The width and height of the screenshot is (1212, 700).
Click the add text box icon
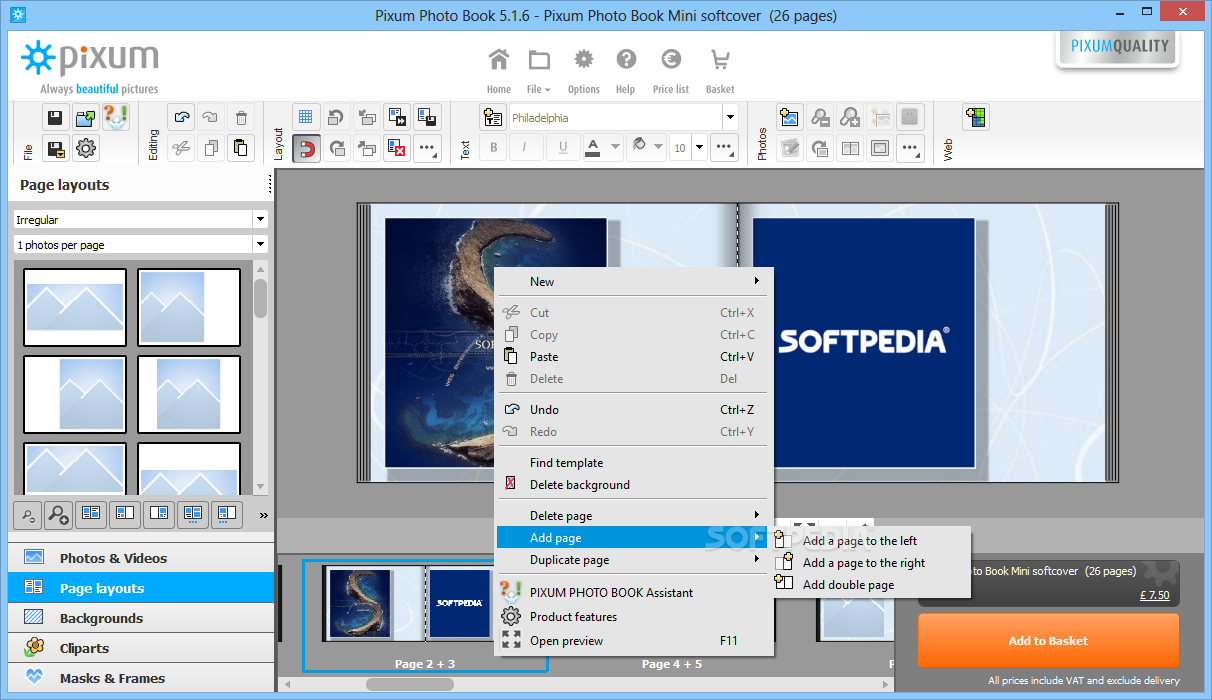(492, 117)
